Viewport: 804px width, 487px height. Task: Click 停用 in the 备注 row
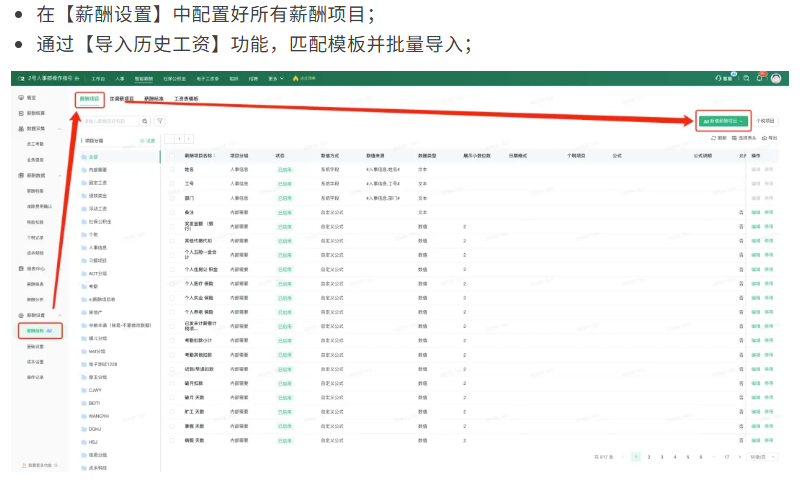tap(769, 212)
